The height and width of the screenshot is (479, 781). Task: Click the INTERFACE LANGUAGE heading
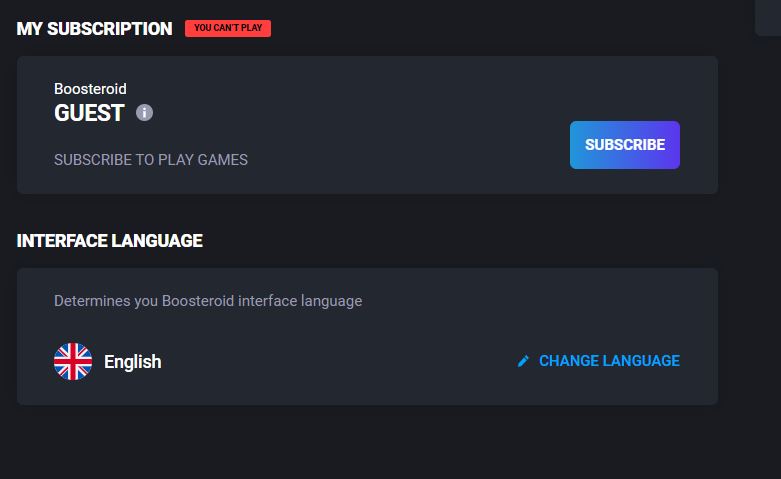pos(110,241)
